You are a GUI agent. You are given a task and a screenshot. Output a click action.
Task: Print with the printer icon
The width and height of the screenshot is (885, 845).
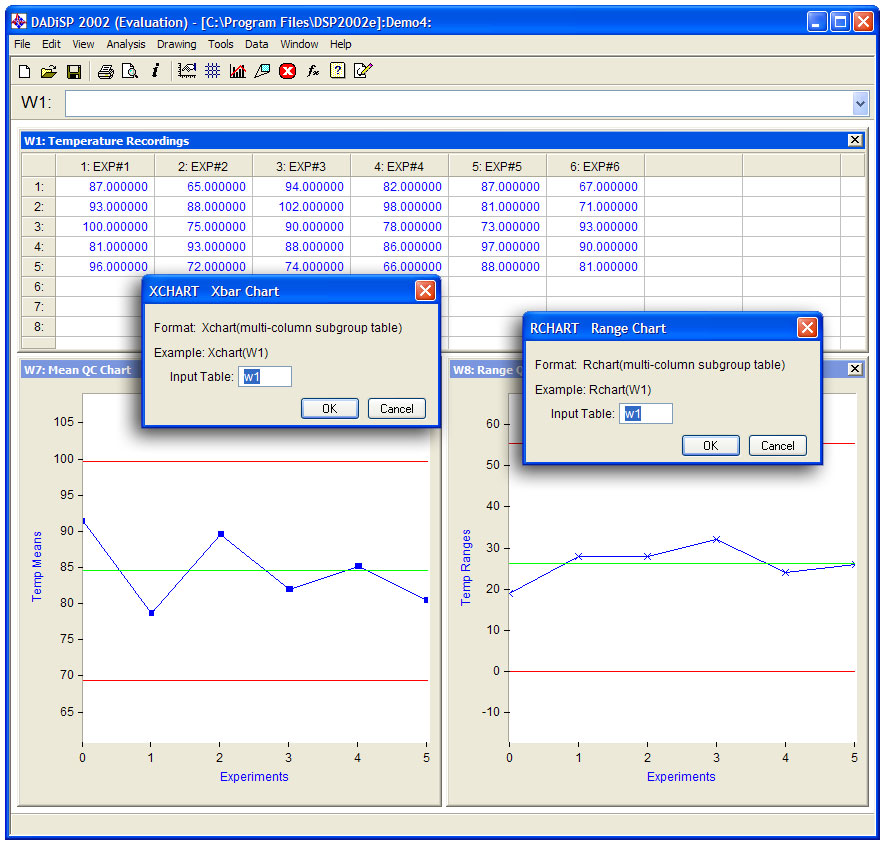tap(106, 71)
